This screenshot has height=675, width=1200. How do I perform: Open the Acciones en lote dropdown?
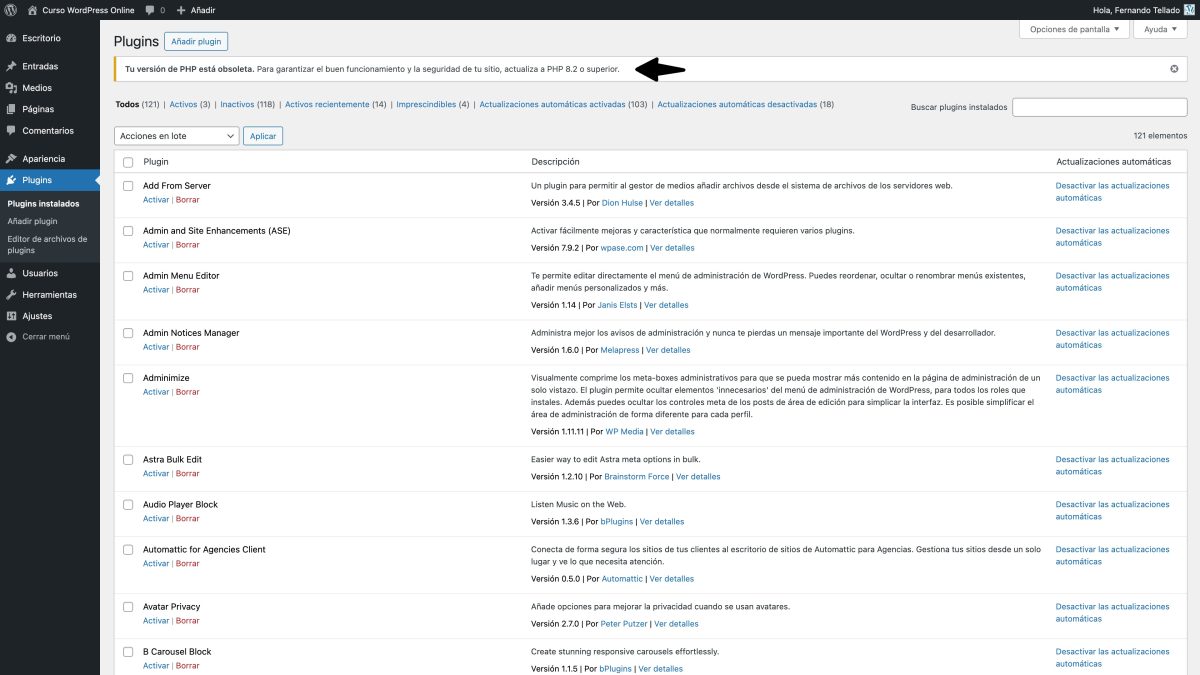pyautogui.click(x=176, y=135)
